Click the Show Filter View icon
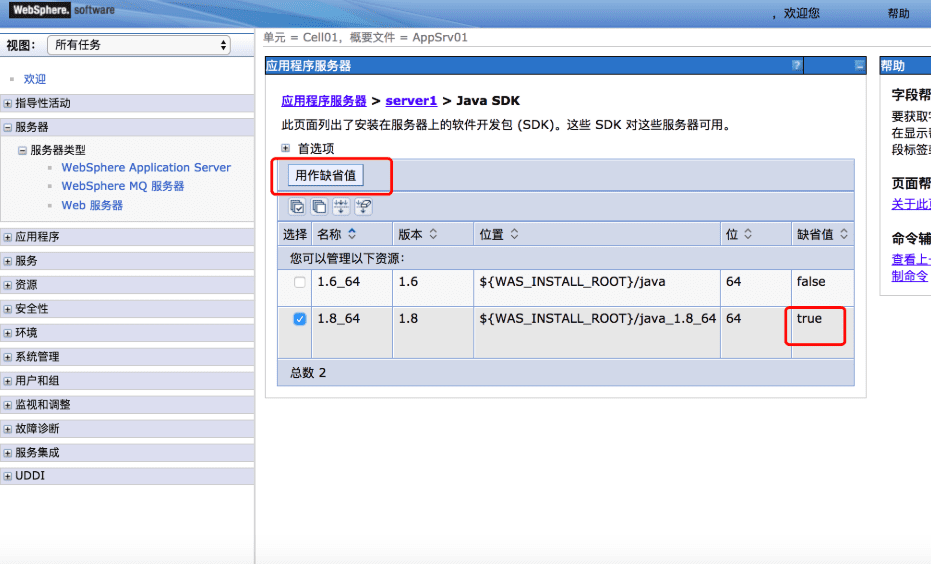 pyautogui.click(x=341, y=206)
